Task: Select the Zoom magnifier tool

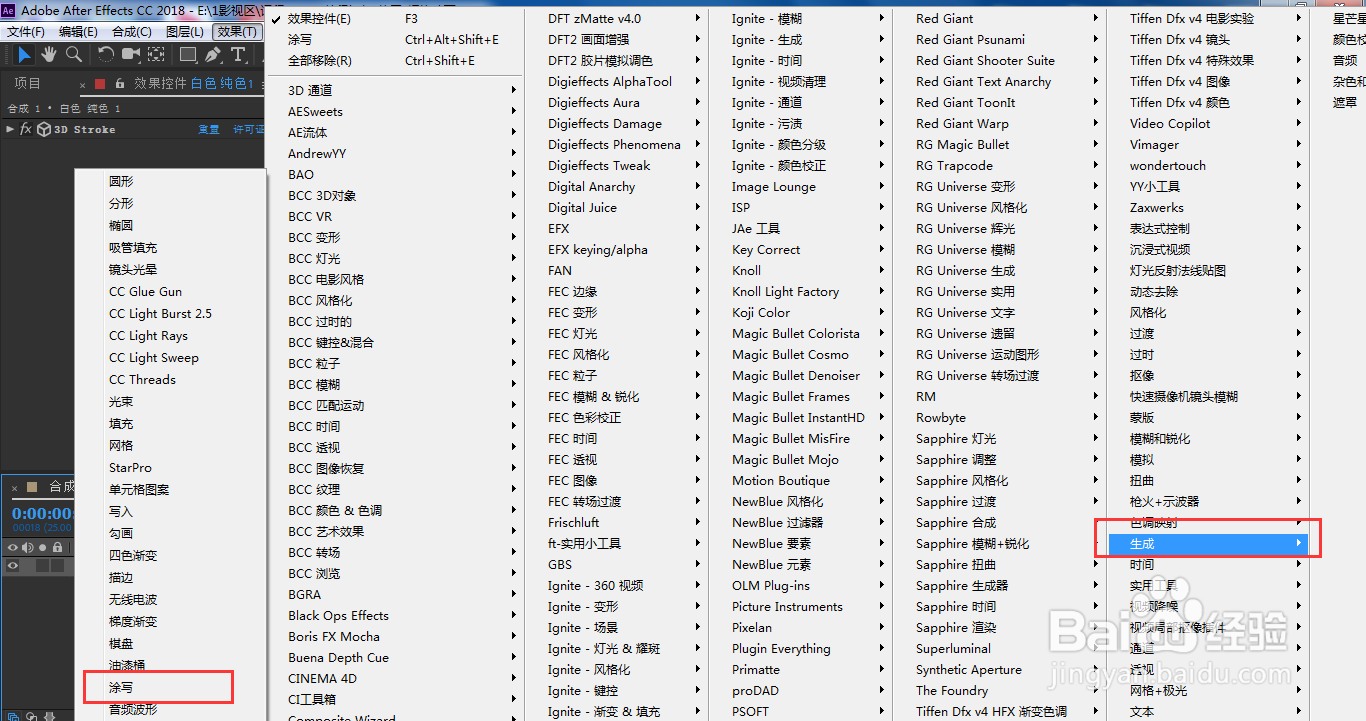Action: pyautogui.click(x=74, y=54)
